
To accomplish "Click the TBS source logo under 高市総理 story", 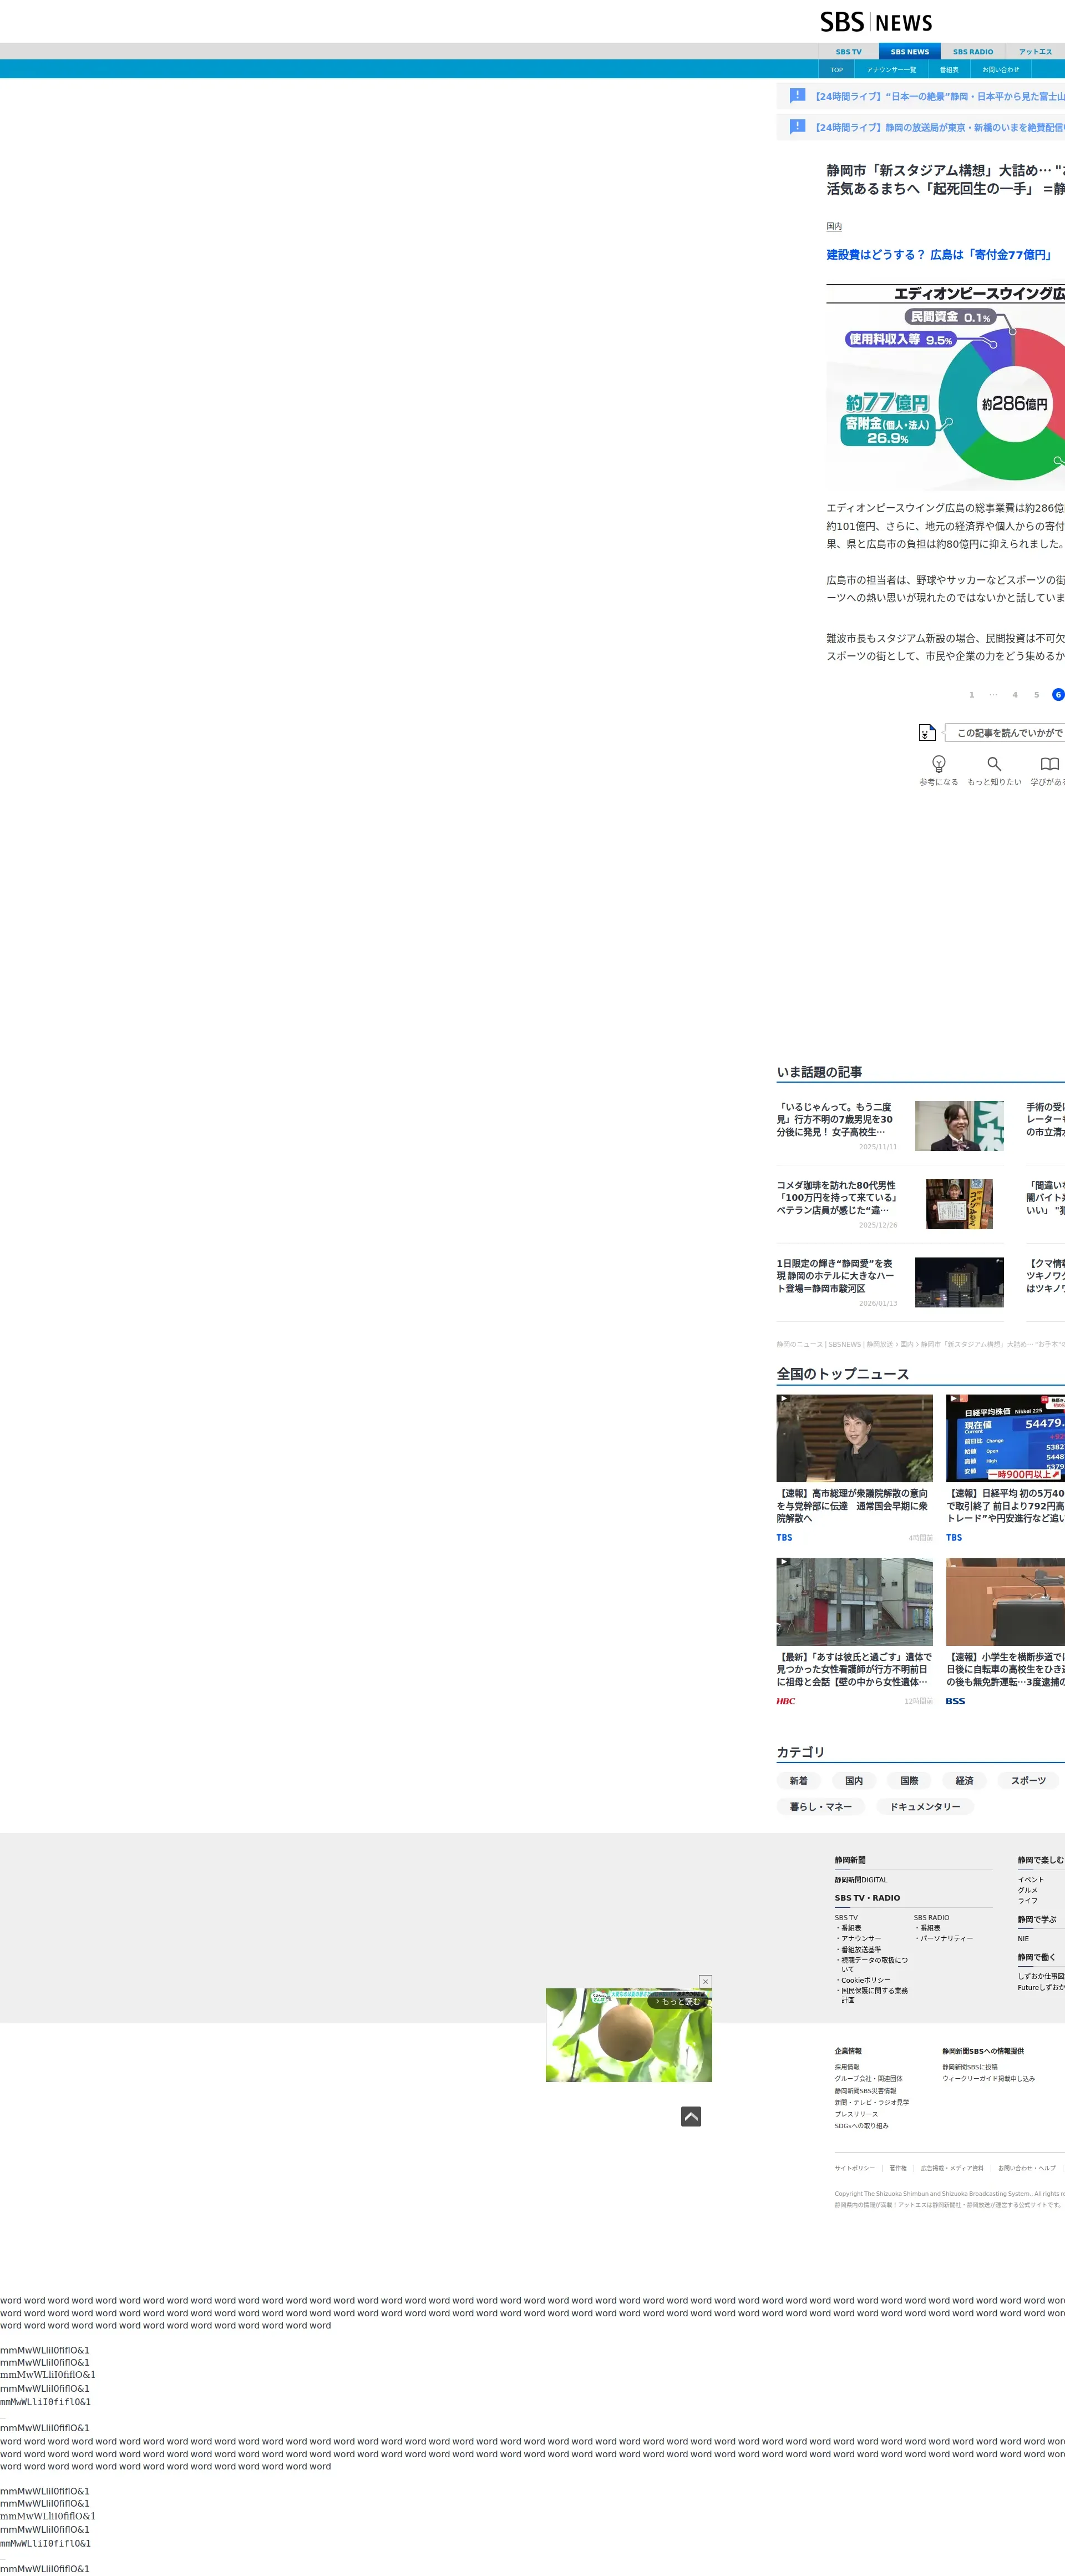I will [784, 1537].
